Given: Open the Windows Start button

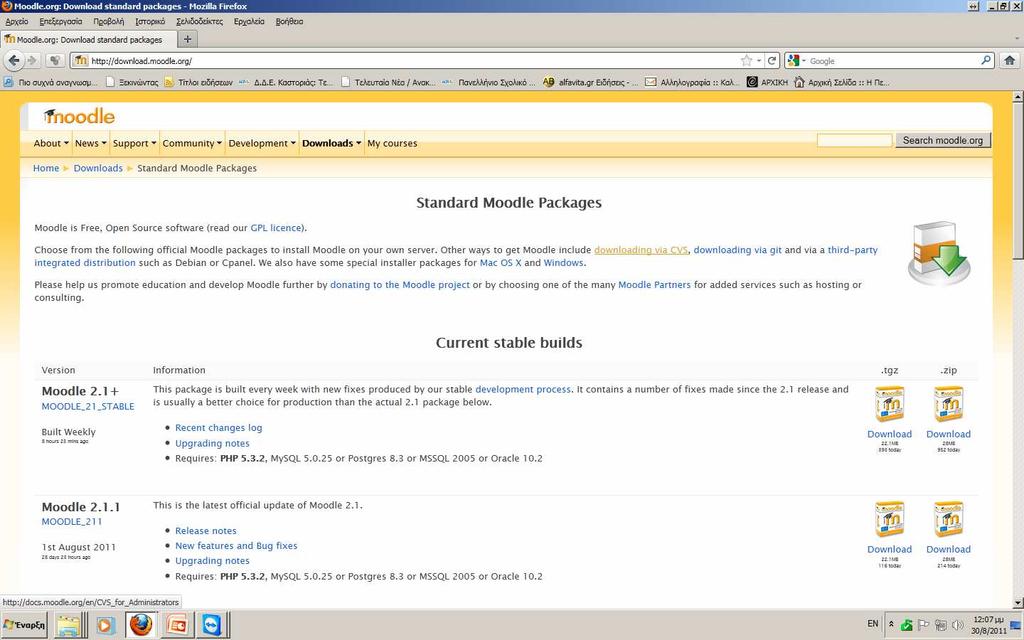Looking at the screenshot, I should click(x=25, y=625).
